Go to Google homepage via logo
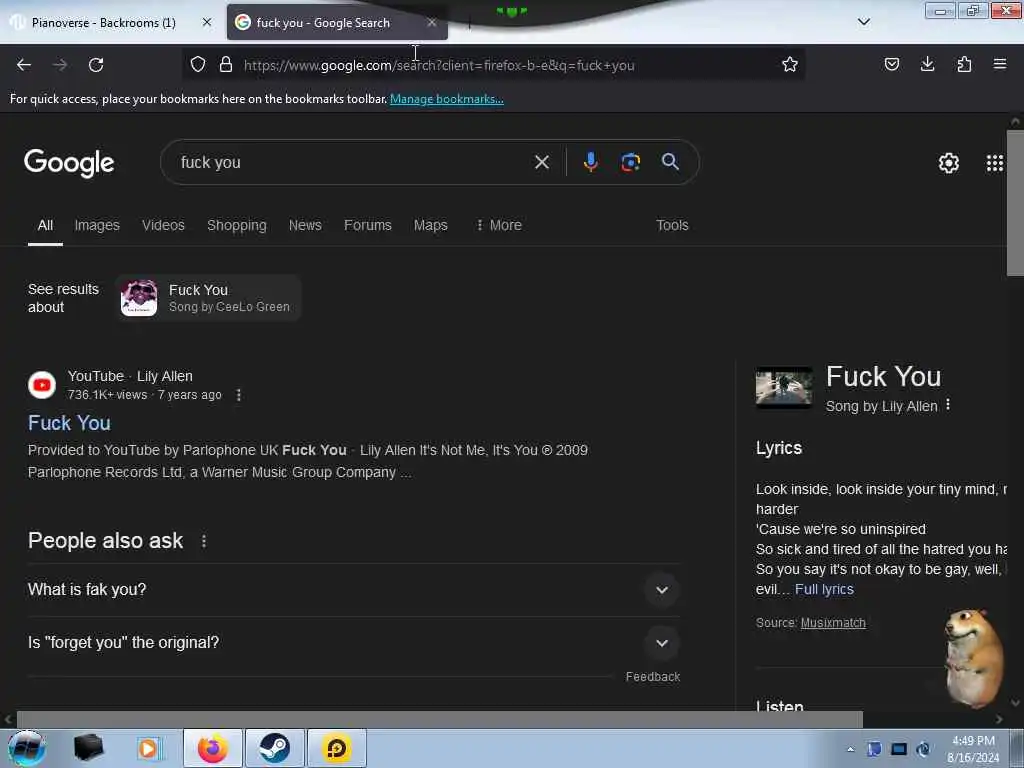 [x=69, y=163]
